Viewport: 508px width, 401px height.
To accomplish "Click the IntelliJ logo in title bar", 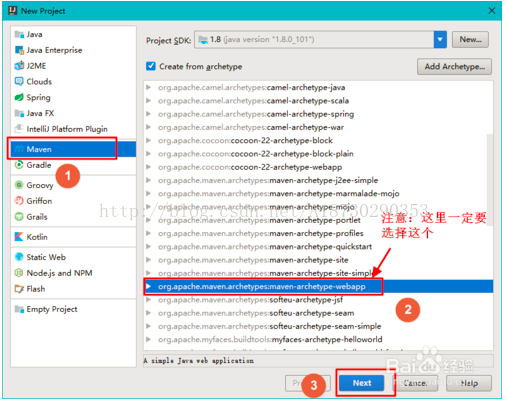I will (x=13, y=11).
